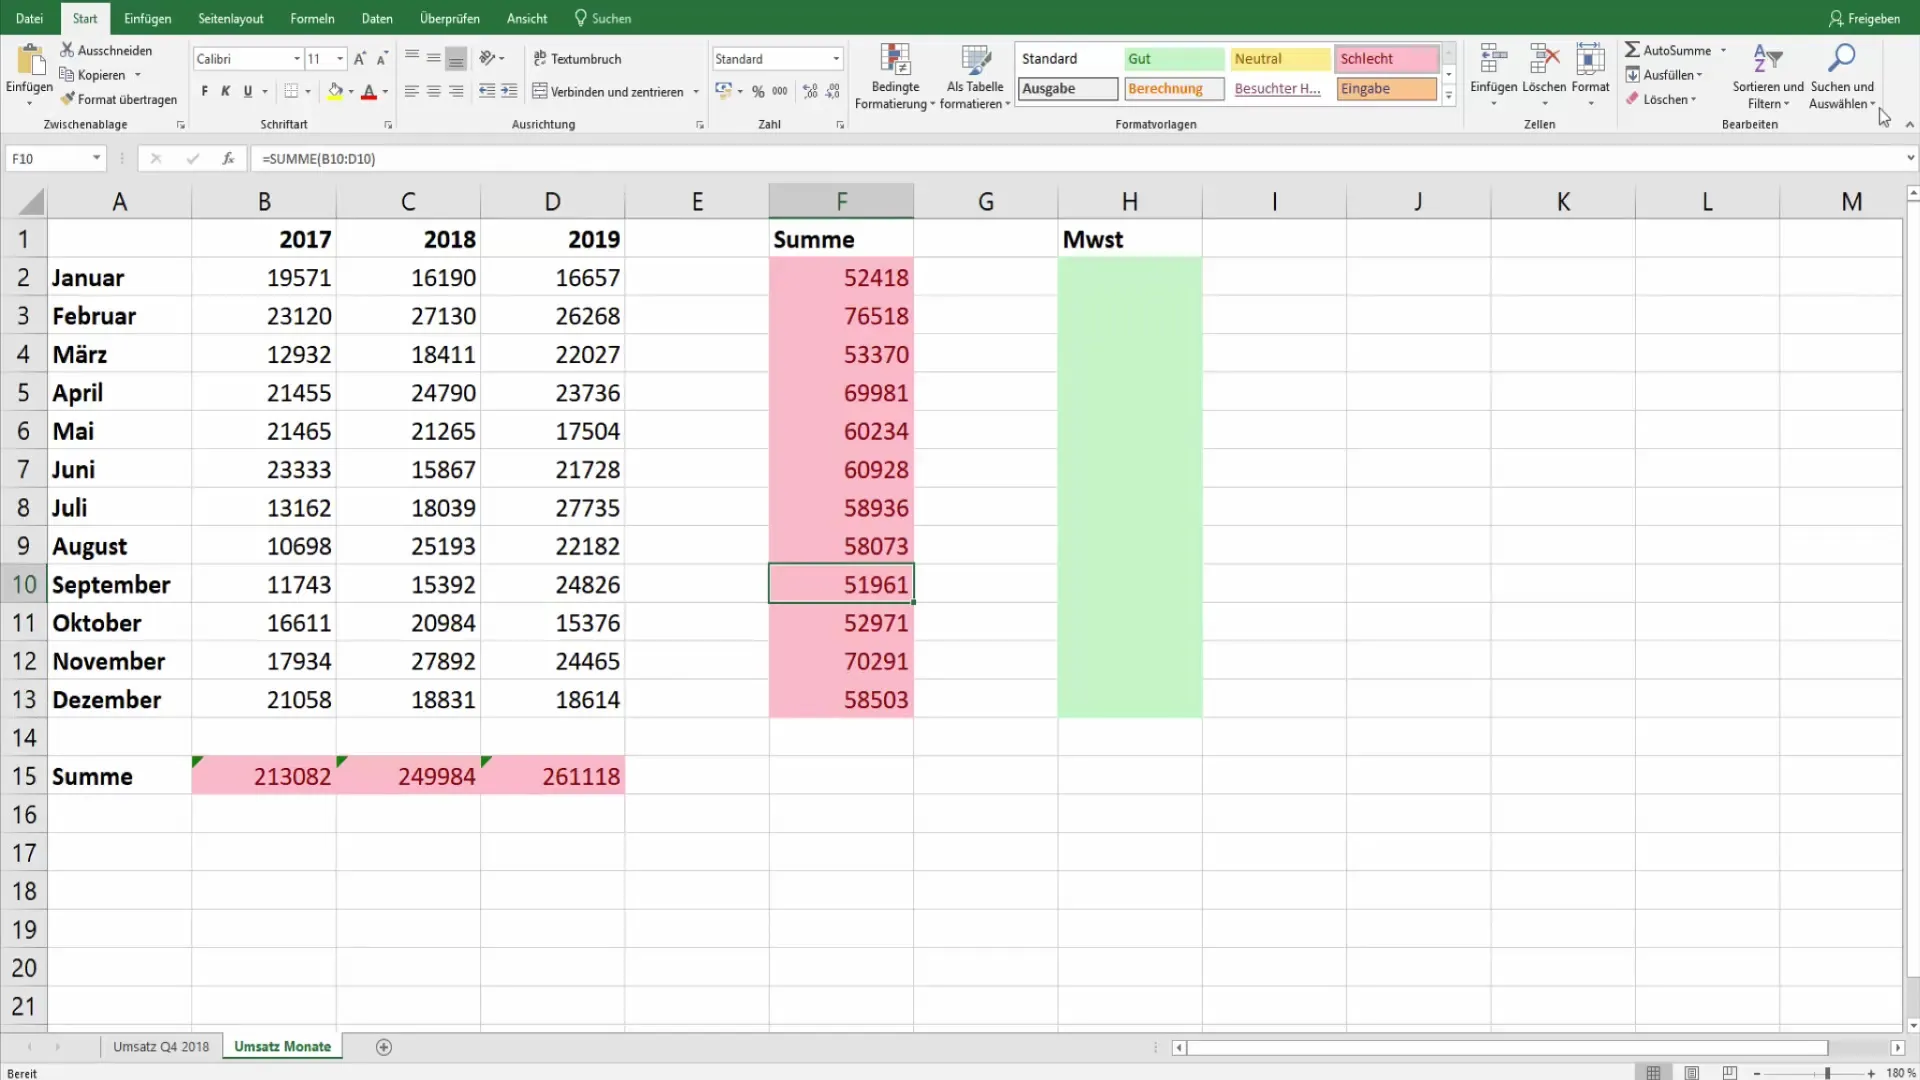The height and width of the screenshot is (1080, 1920).
Task: Click the Kopieren copy icon
Action: pyautogui.click(x=67, y=75)
